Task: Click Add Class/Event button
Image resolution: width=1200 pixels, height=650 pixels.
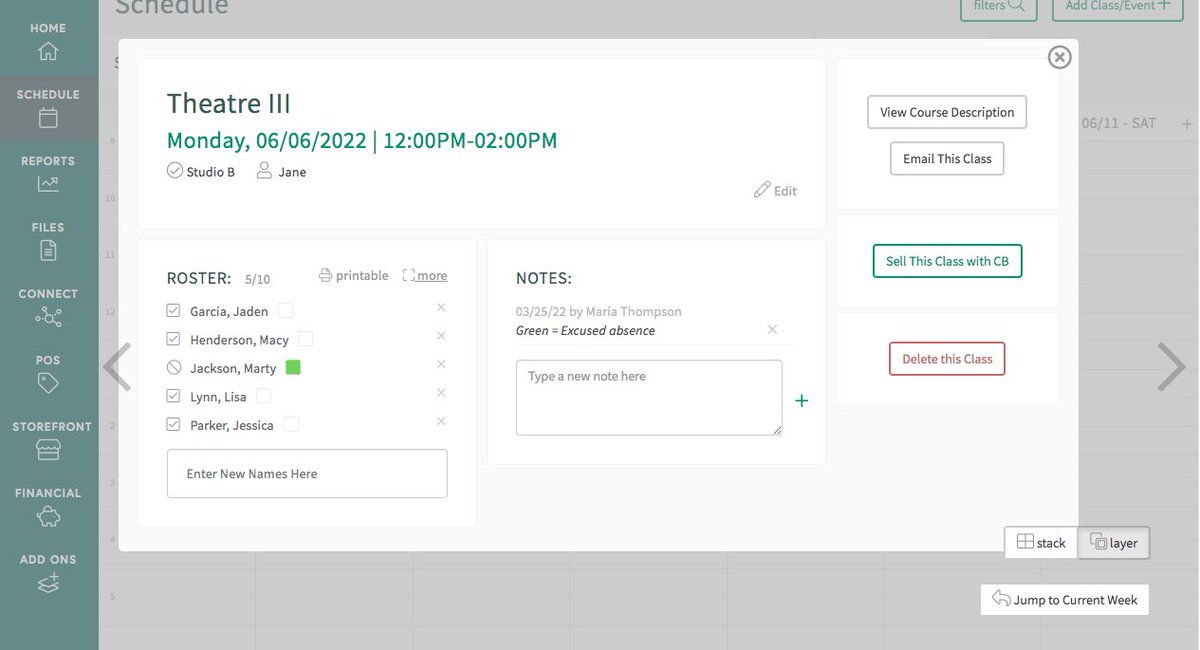Action: pyautogui.click(x=1116, y=6)
